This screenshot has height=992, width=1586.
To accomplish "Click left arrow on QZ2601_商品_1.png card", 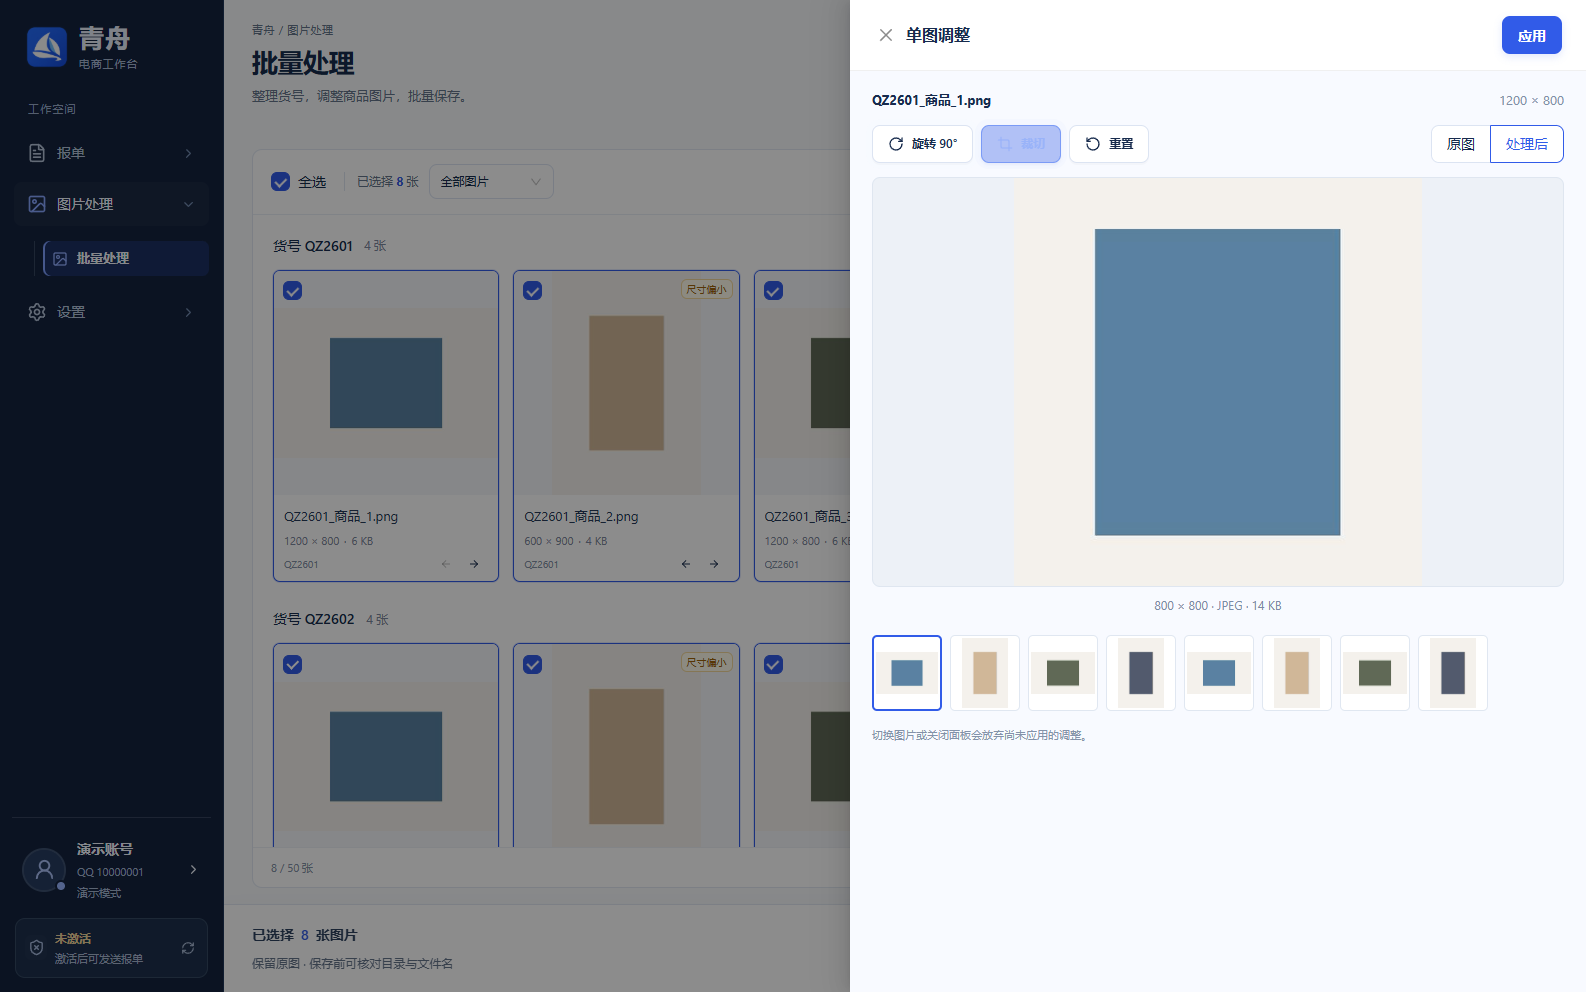I will [x=446, y=564].
